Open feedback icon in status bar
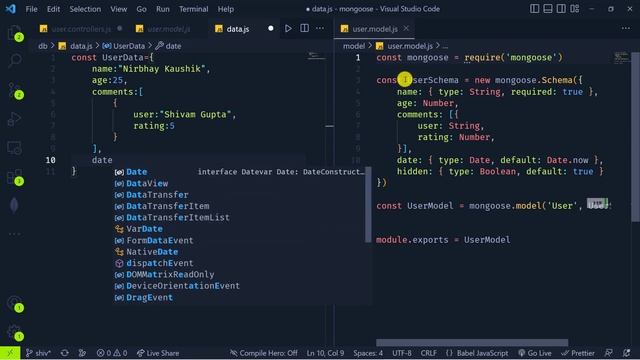Viewport: 640px width, 360px height. (x=609, y=353)
